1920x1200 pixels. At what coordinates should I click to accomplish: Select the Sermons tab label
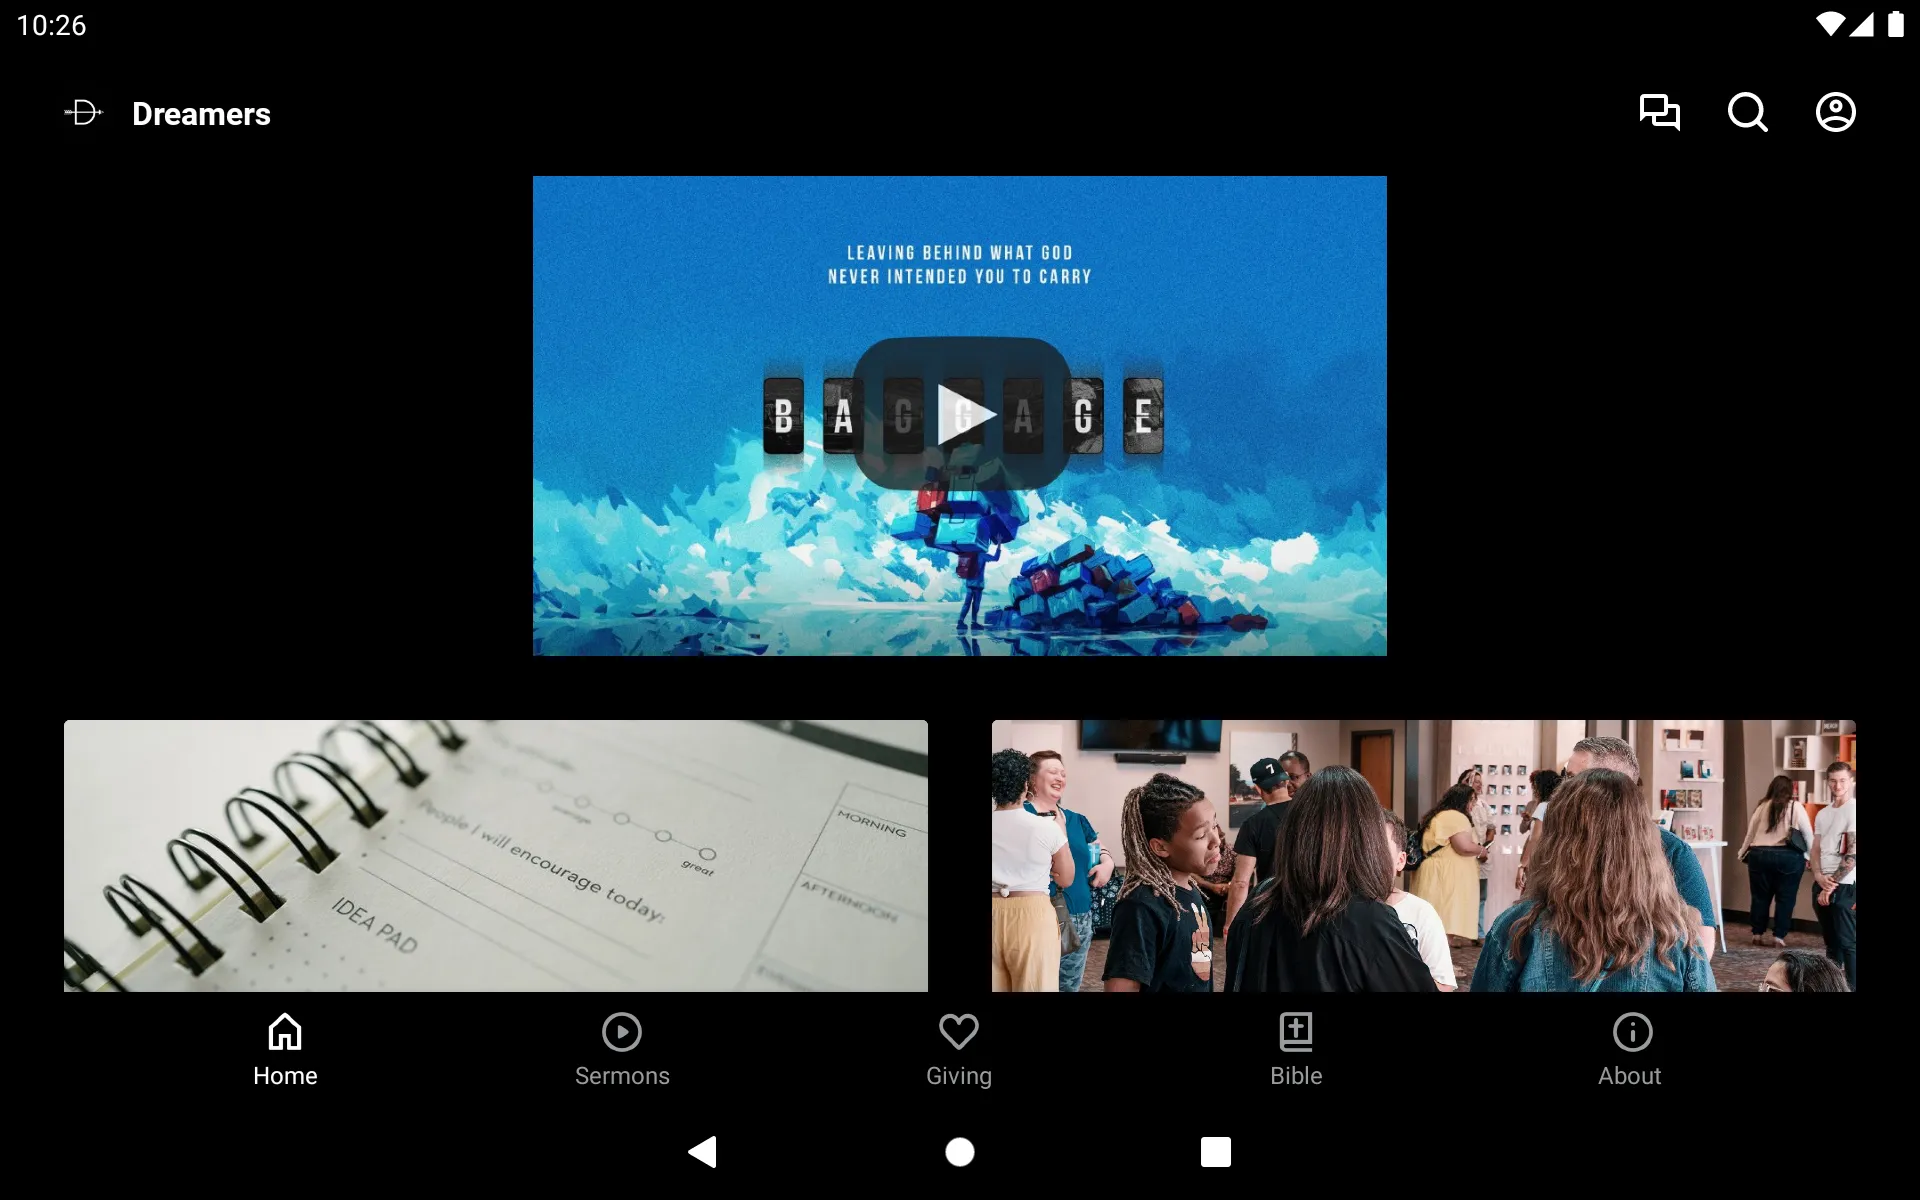[x=622, y=1076]
